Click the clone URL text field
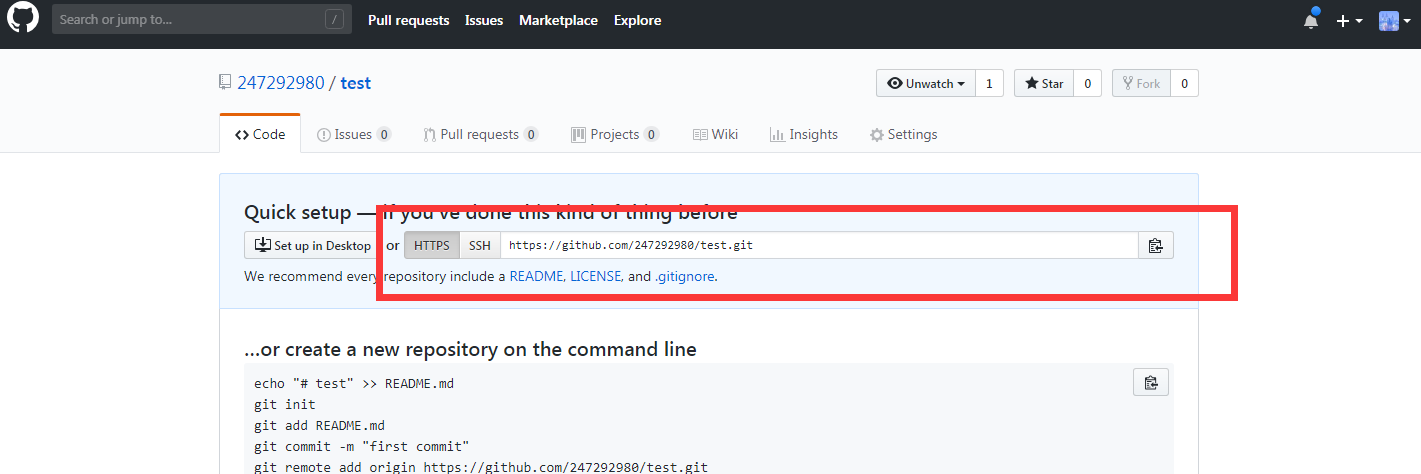 point(819,245)
